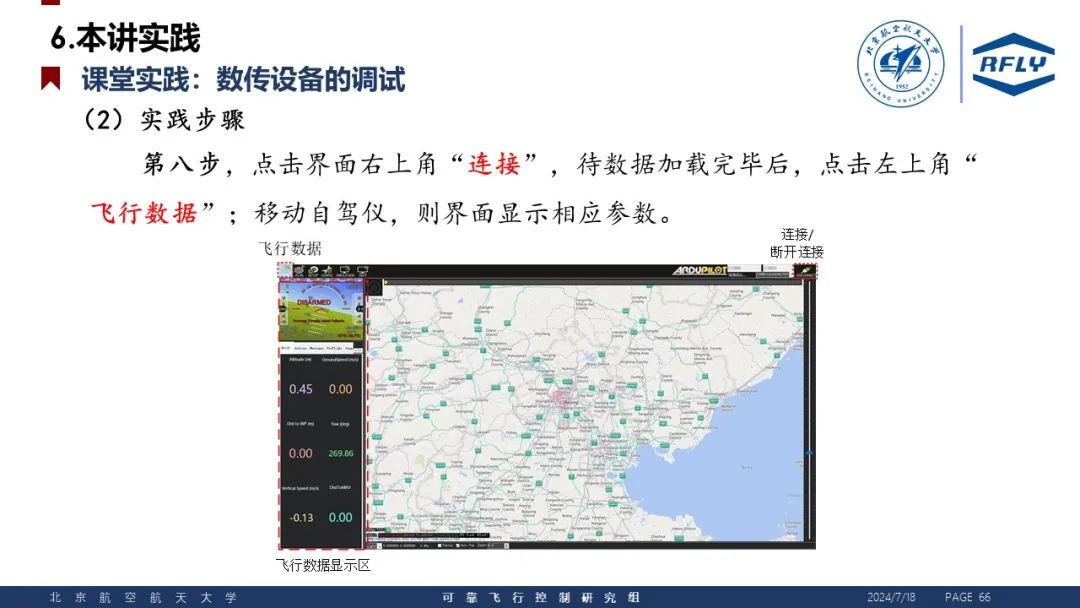
Task: Open the COM port dropdown
Action: (x=744, y=268)
